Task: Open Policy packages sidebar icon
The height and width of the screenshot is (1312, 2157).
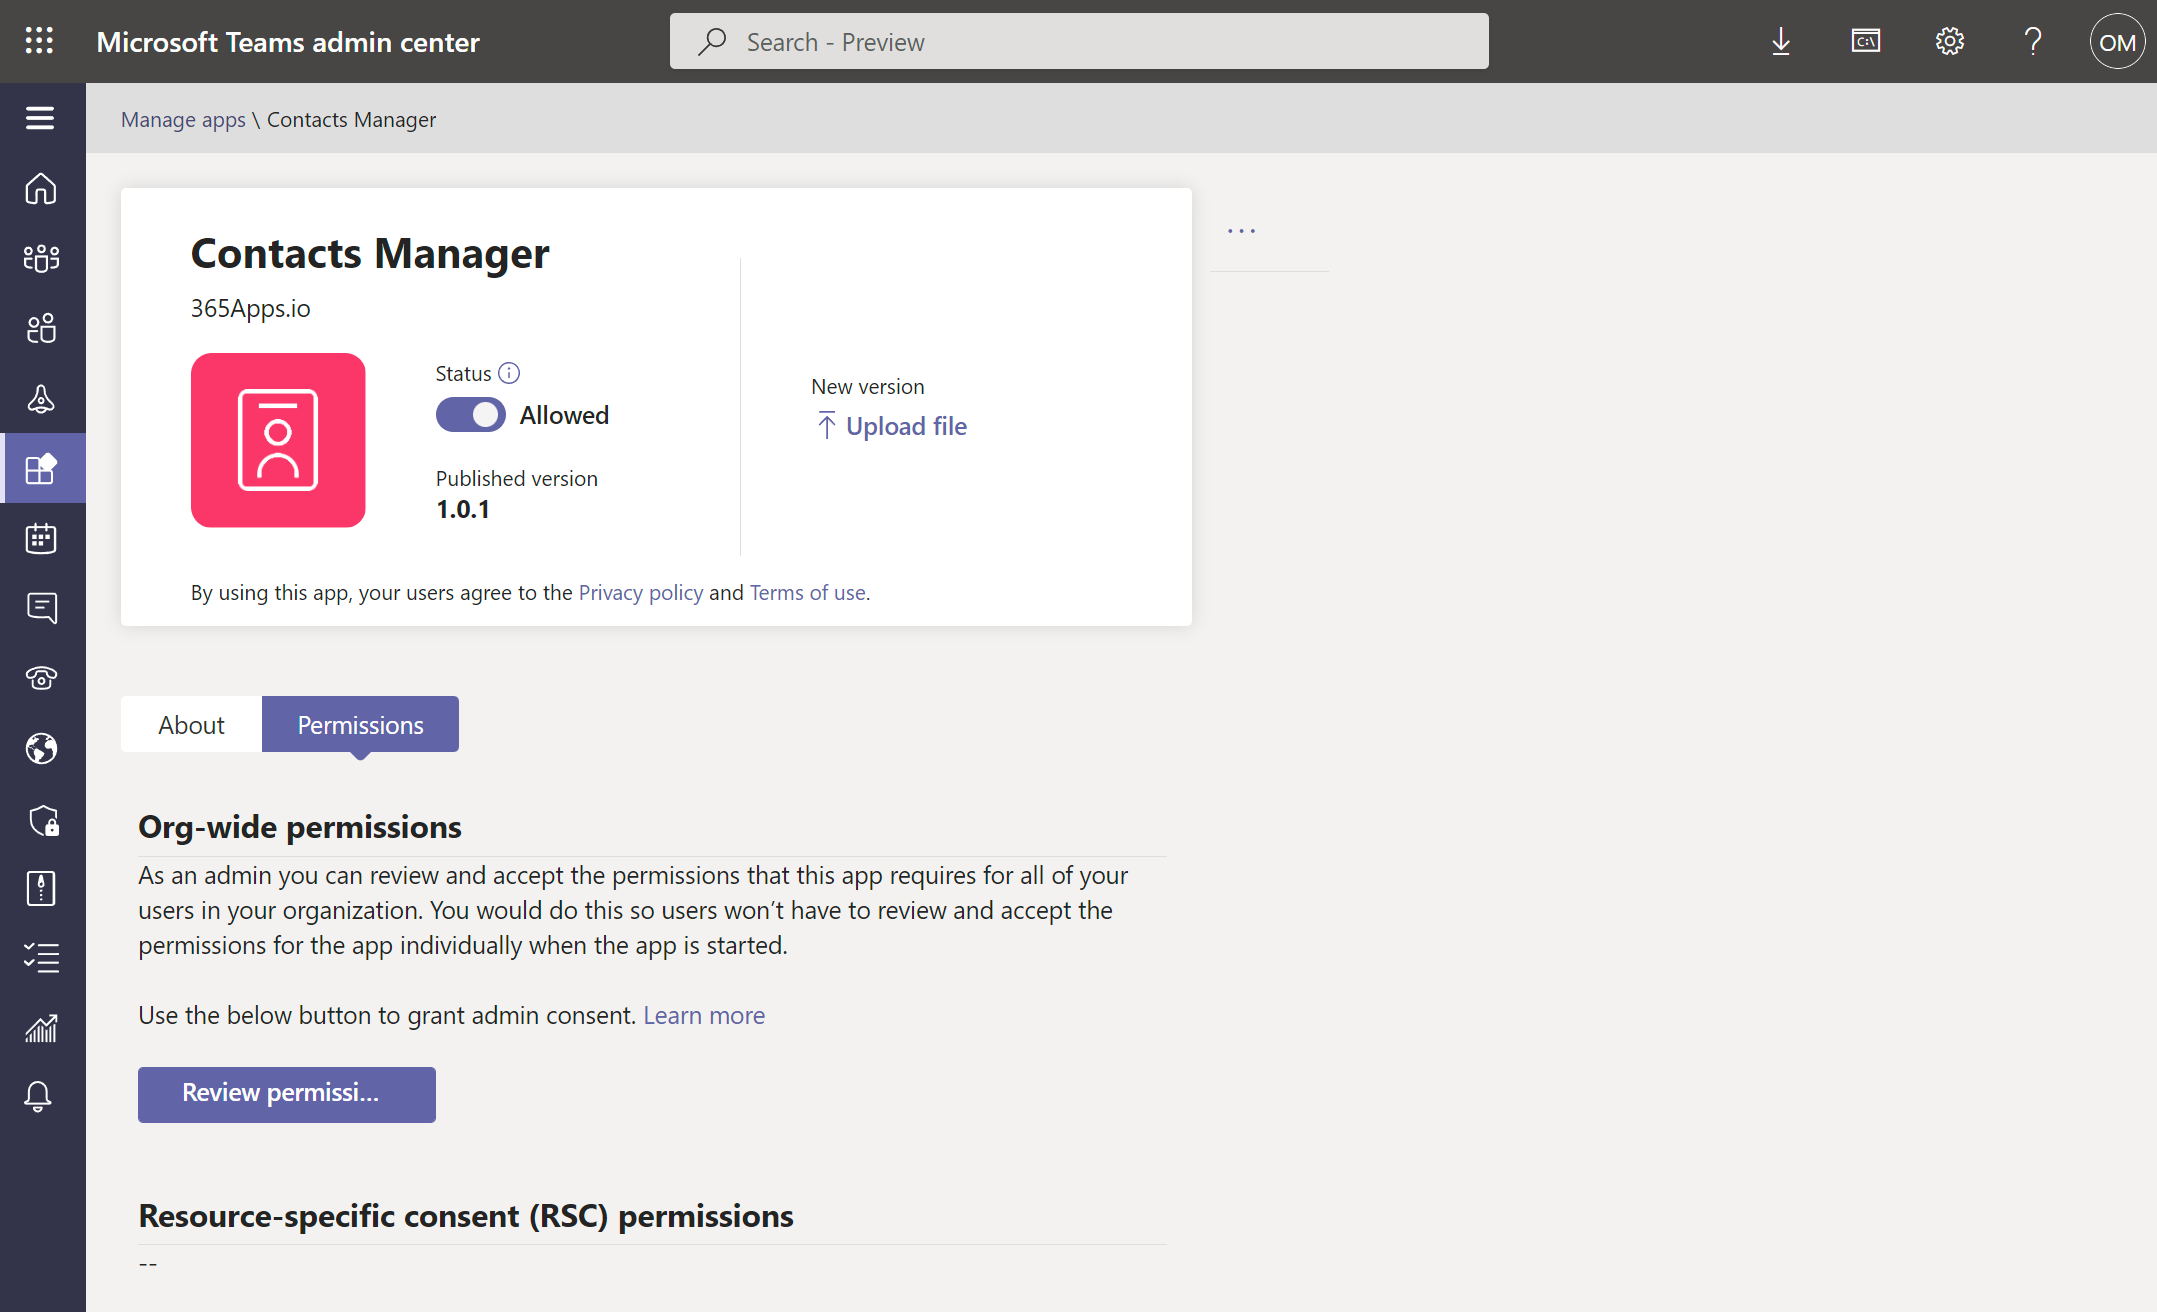Action: [x=41, y=888]
